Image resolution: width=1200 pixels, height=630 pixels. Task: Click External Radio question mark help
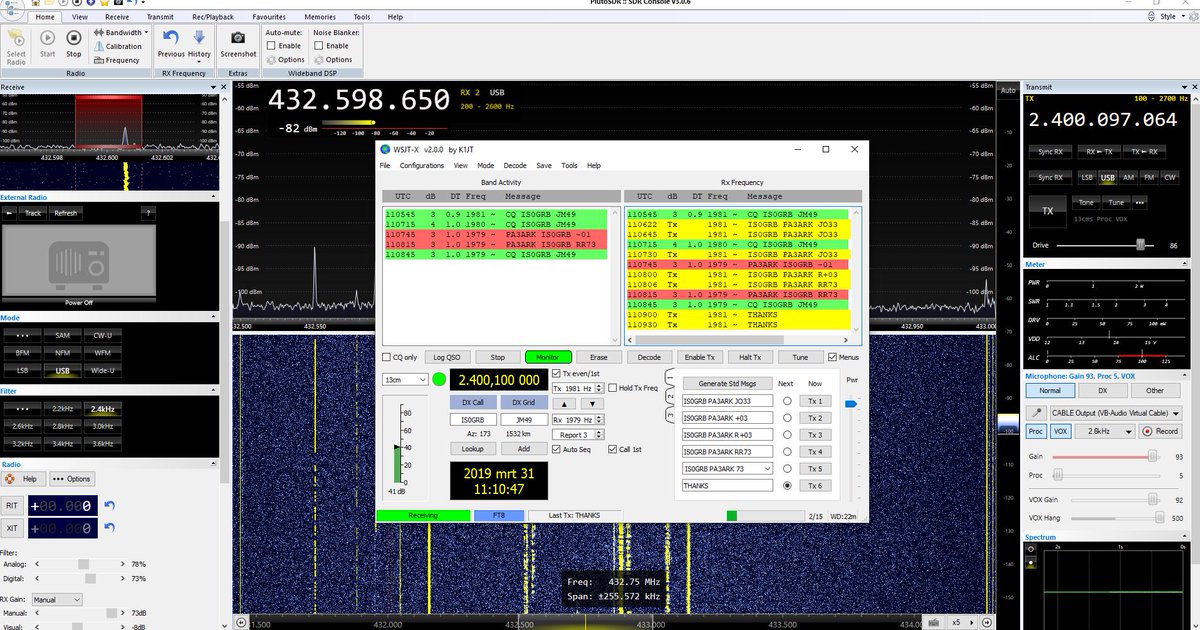148,213
